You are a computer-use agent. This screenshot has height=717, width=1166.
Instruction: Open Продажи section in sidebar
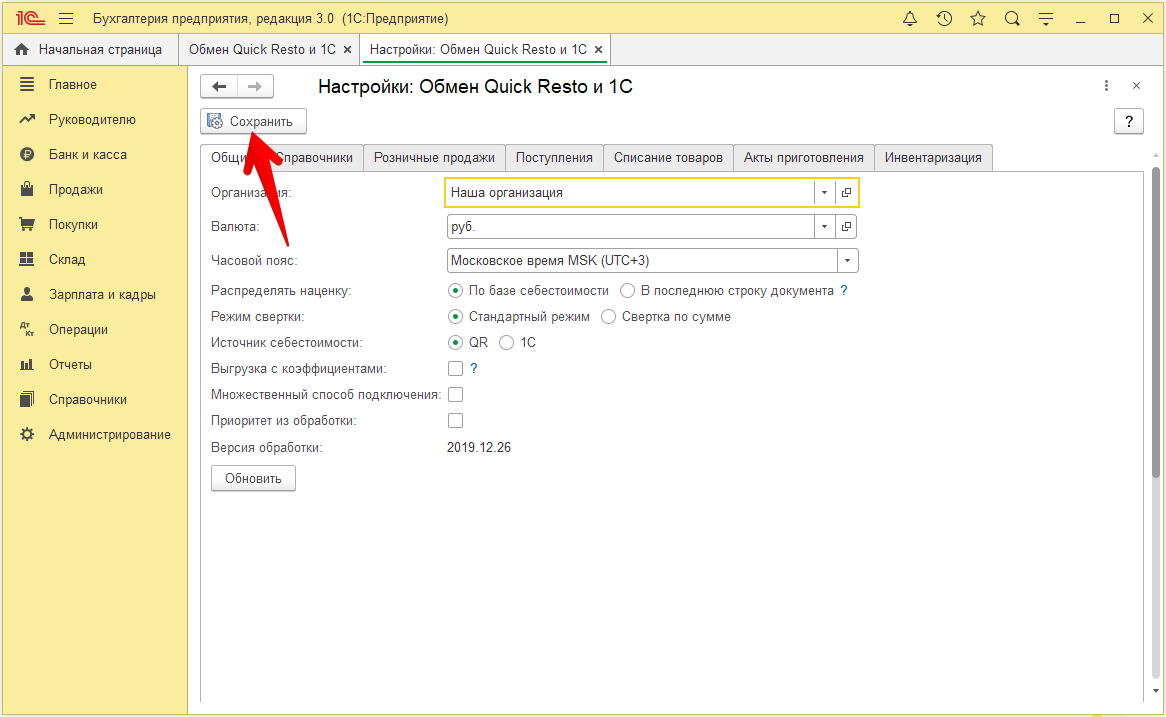click(x=76, y=190)
